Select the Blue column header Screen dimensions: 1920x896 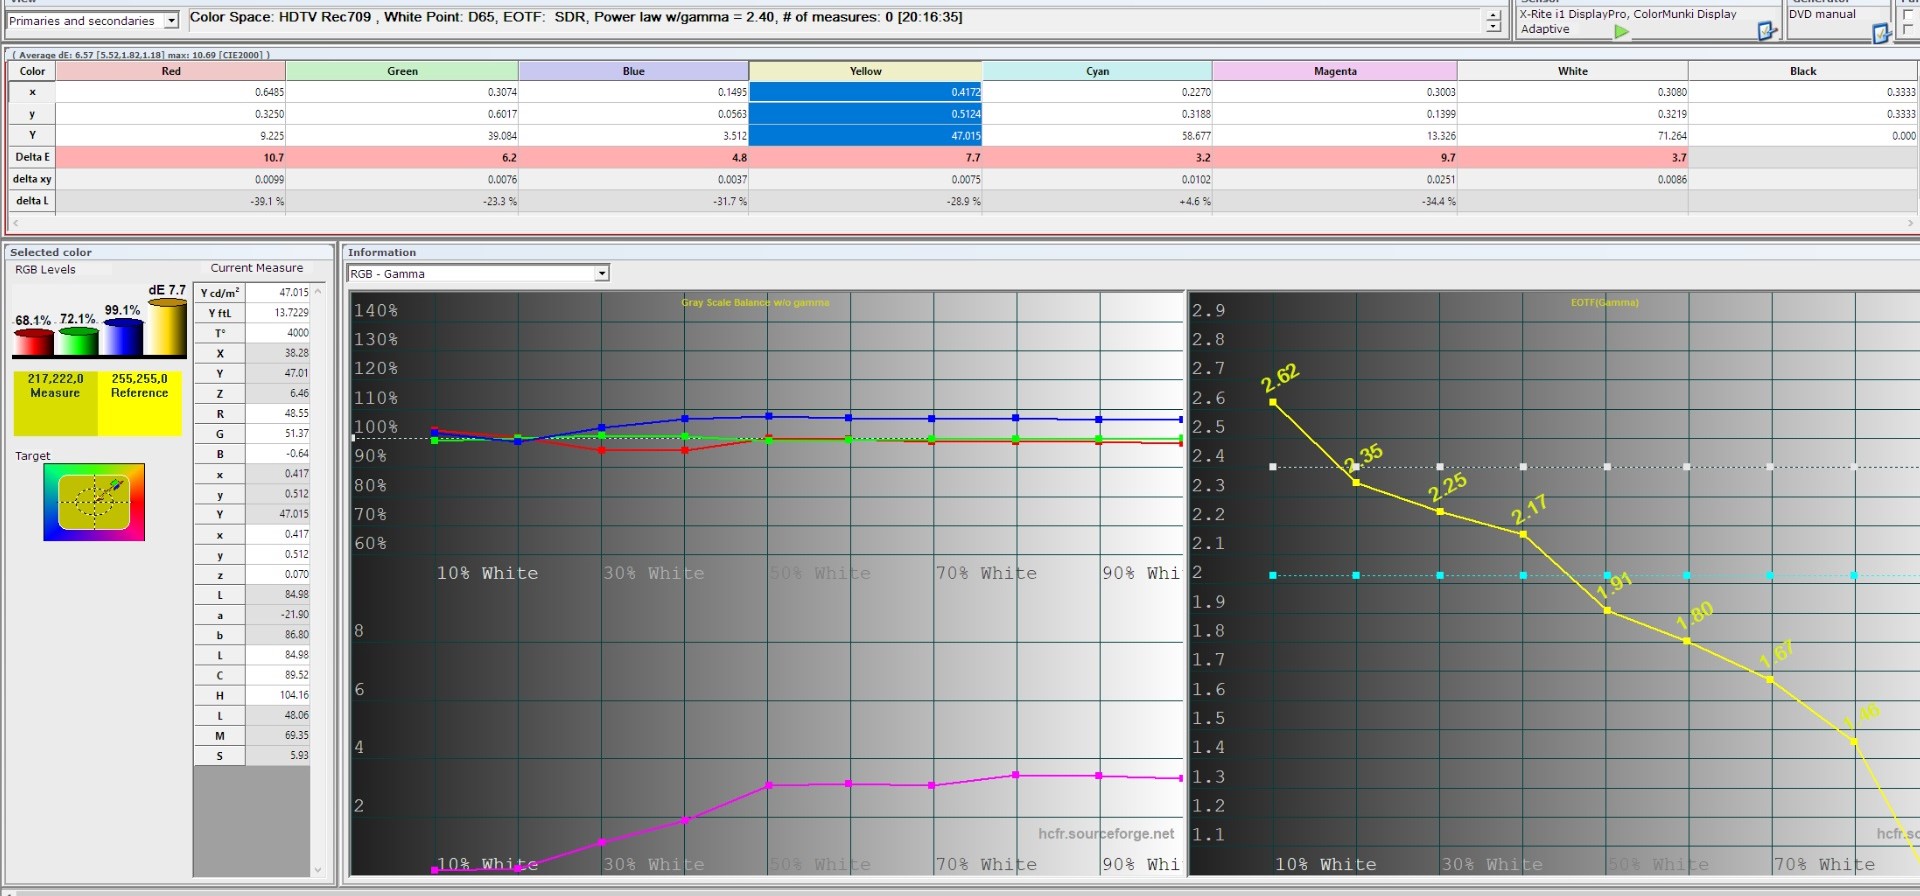pos(633,71)
